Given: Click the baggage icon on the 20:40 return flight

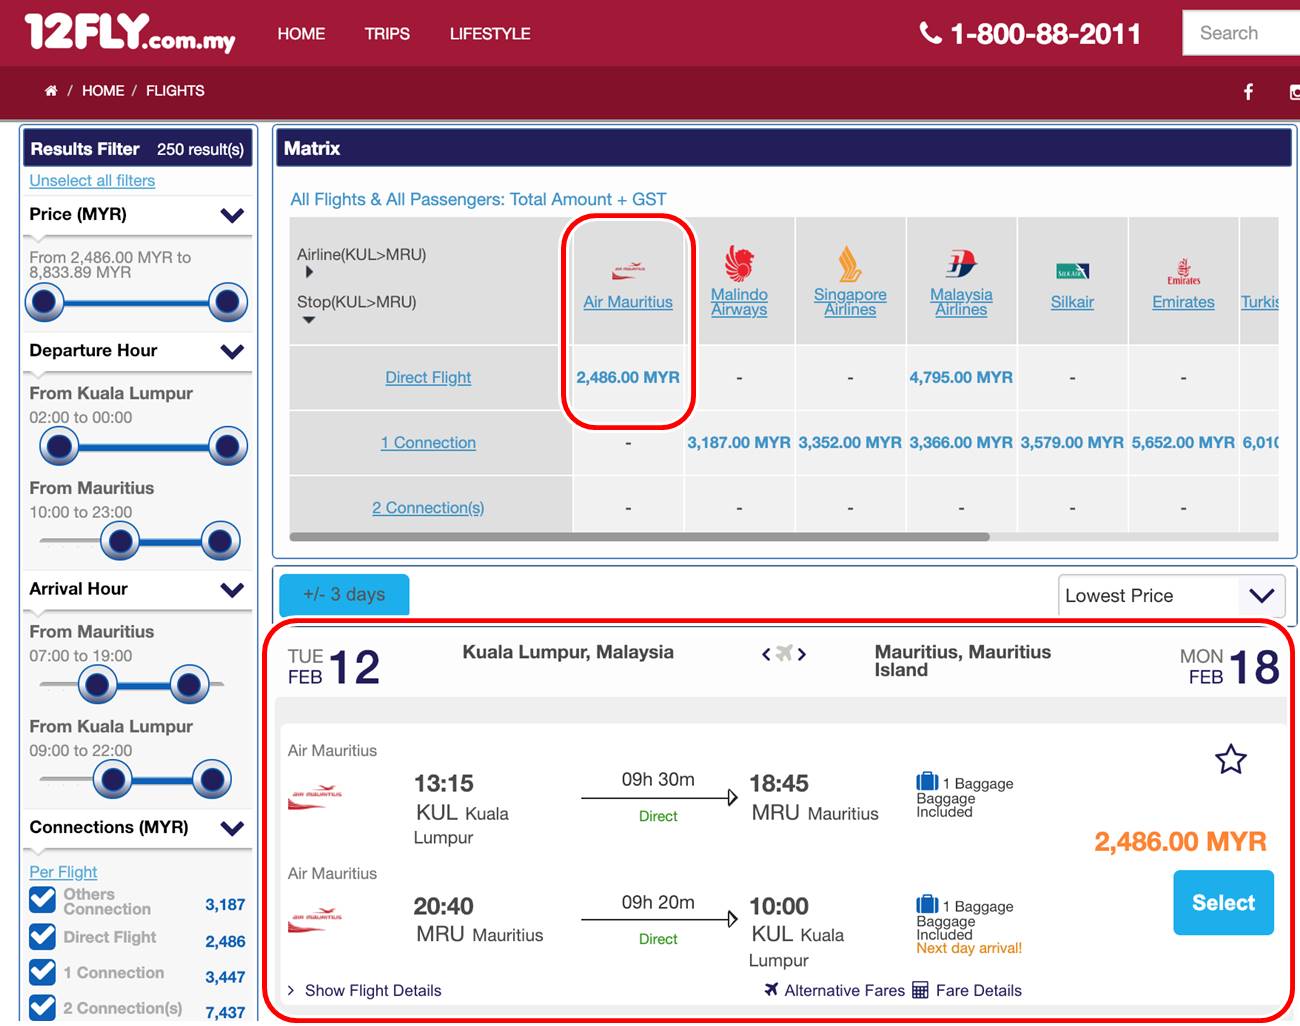Looking at the screenshot, I should coord(927,904).
